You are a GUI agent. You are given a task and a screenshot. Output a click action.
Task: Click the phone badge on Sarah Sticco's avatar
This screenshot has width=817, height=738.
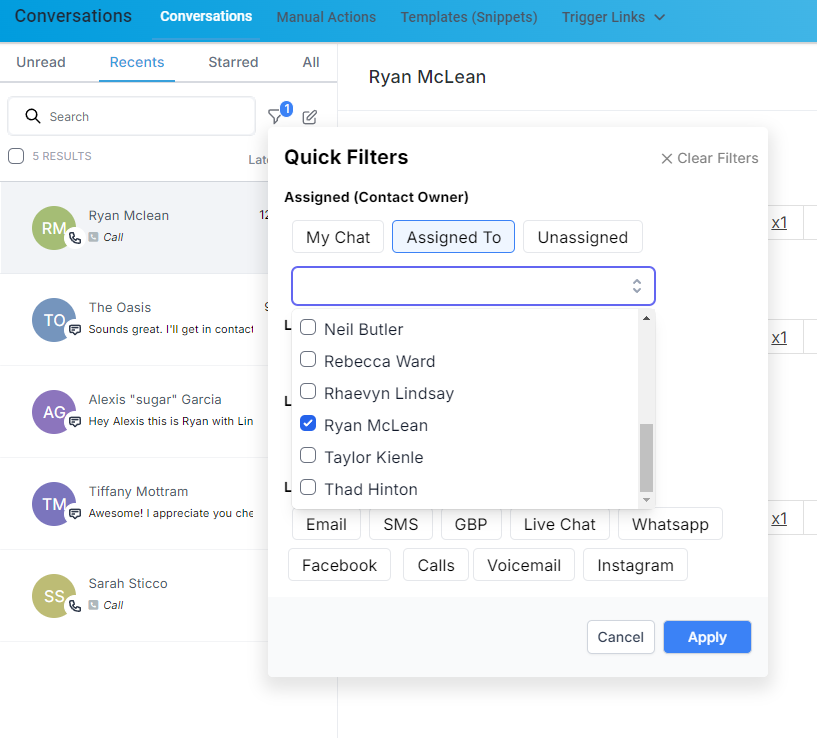[75, 606]
